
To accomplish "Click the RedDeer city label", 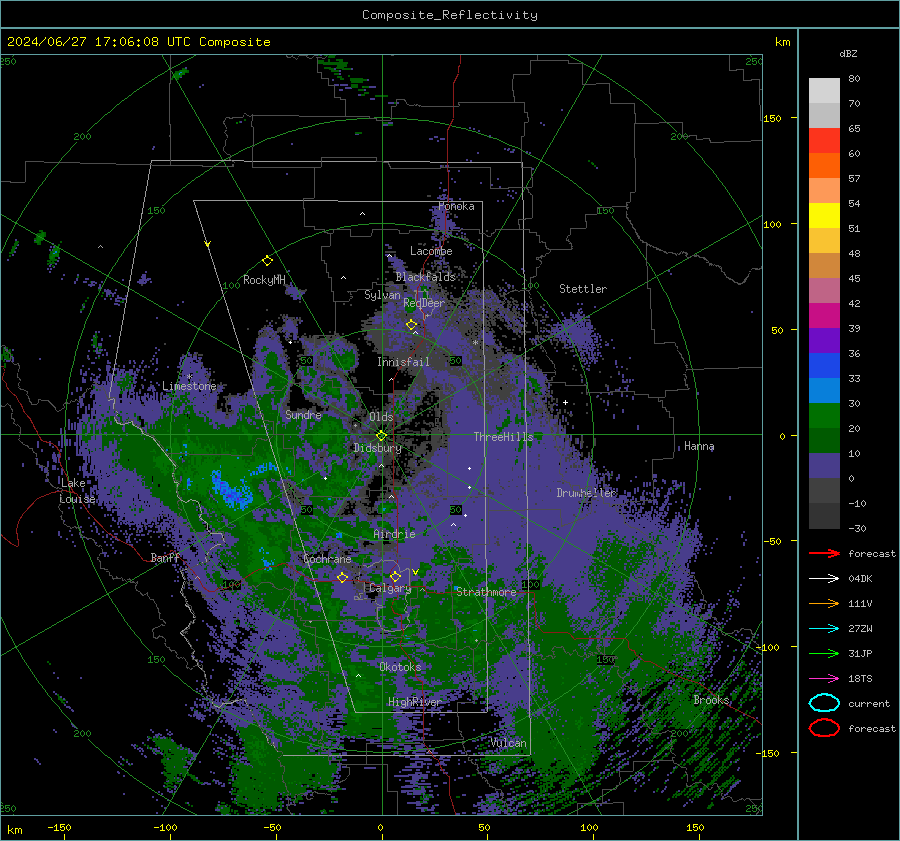I will tap(424, 303).
